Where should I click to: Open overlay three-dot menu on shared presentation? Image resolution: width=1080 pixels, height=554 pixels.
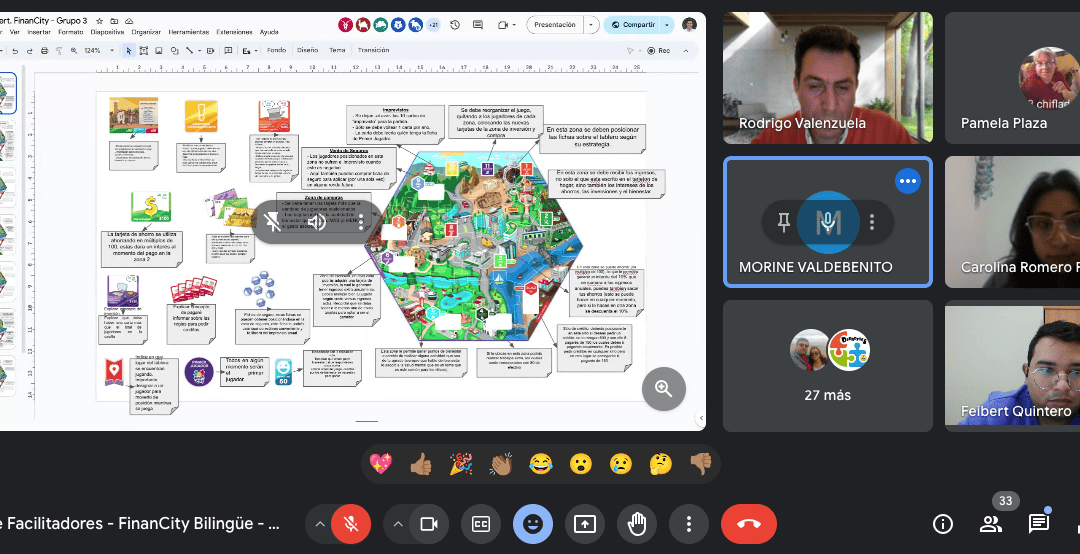point(360,222)
